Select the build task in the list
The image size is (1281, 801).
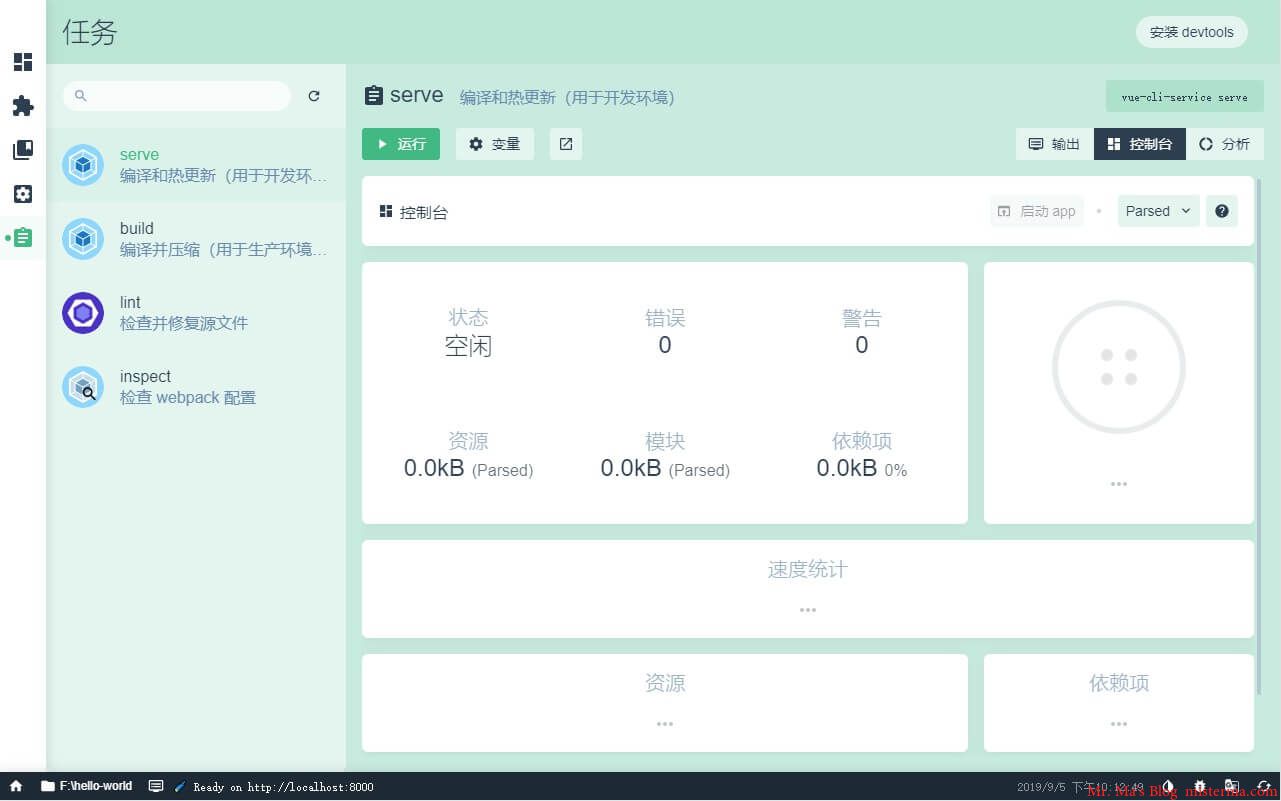[x=196, y=239]
